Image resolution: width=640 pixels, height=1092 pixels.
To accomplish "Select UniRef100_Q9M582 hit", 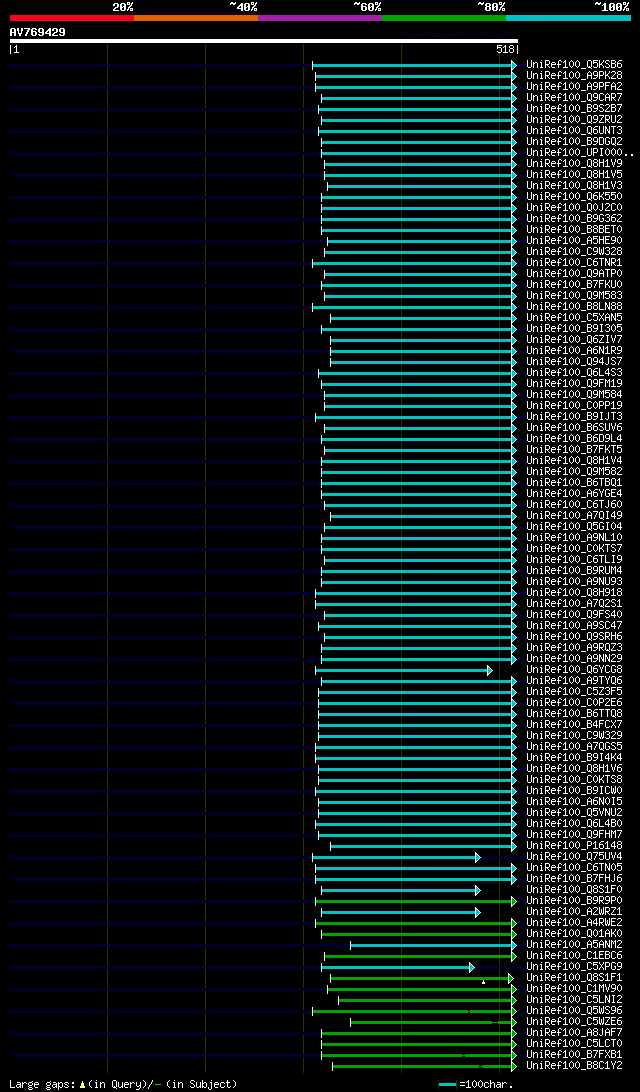I will [x=575, y=471].
